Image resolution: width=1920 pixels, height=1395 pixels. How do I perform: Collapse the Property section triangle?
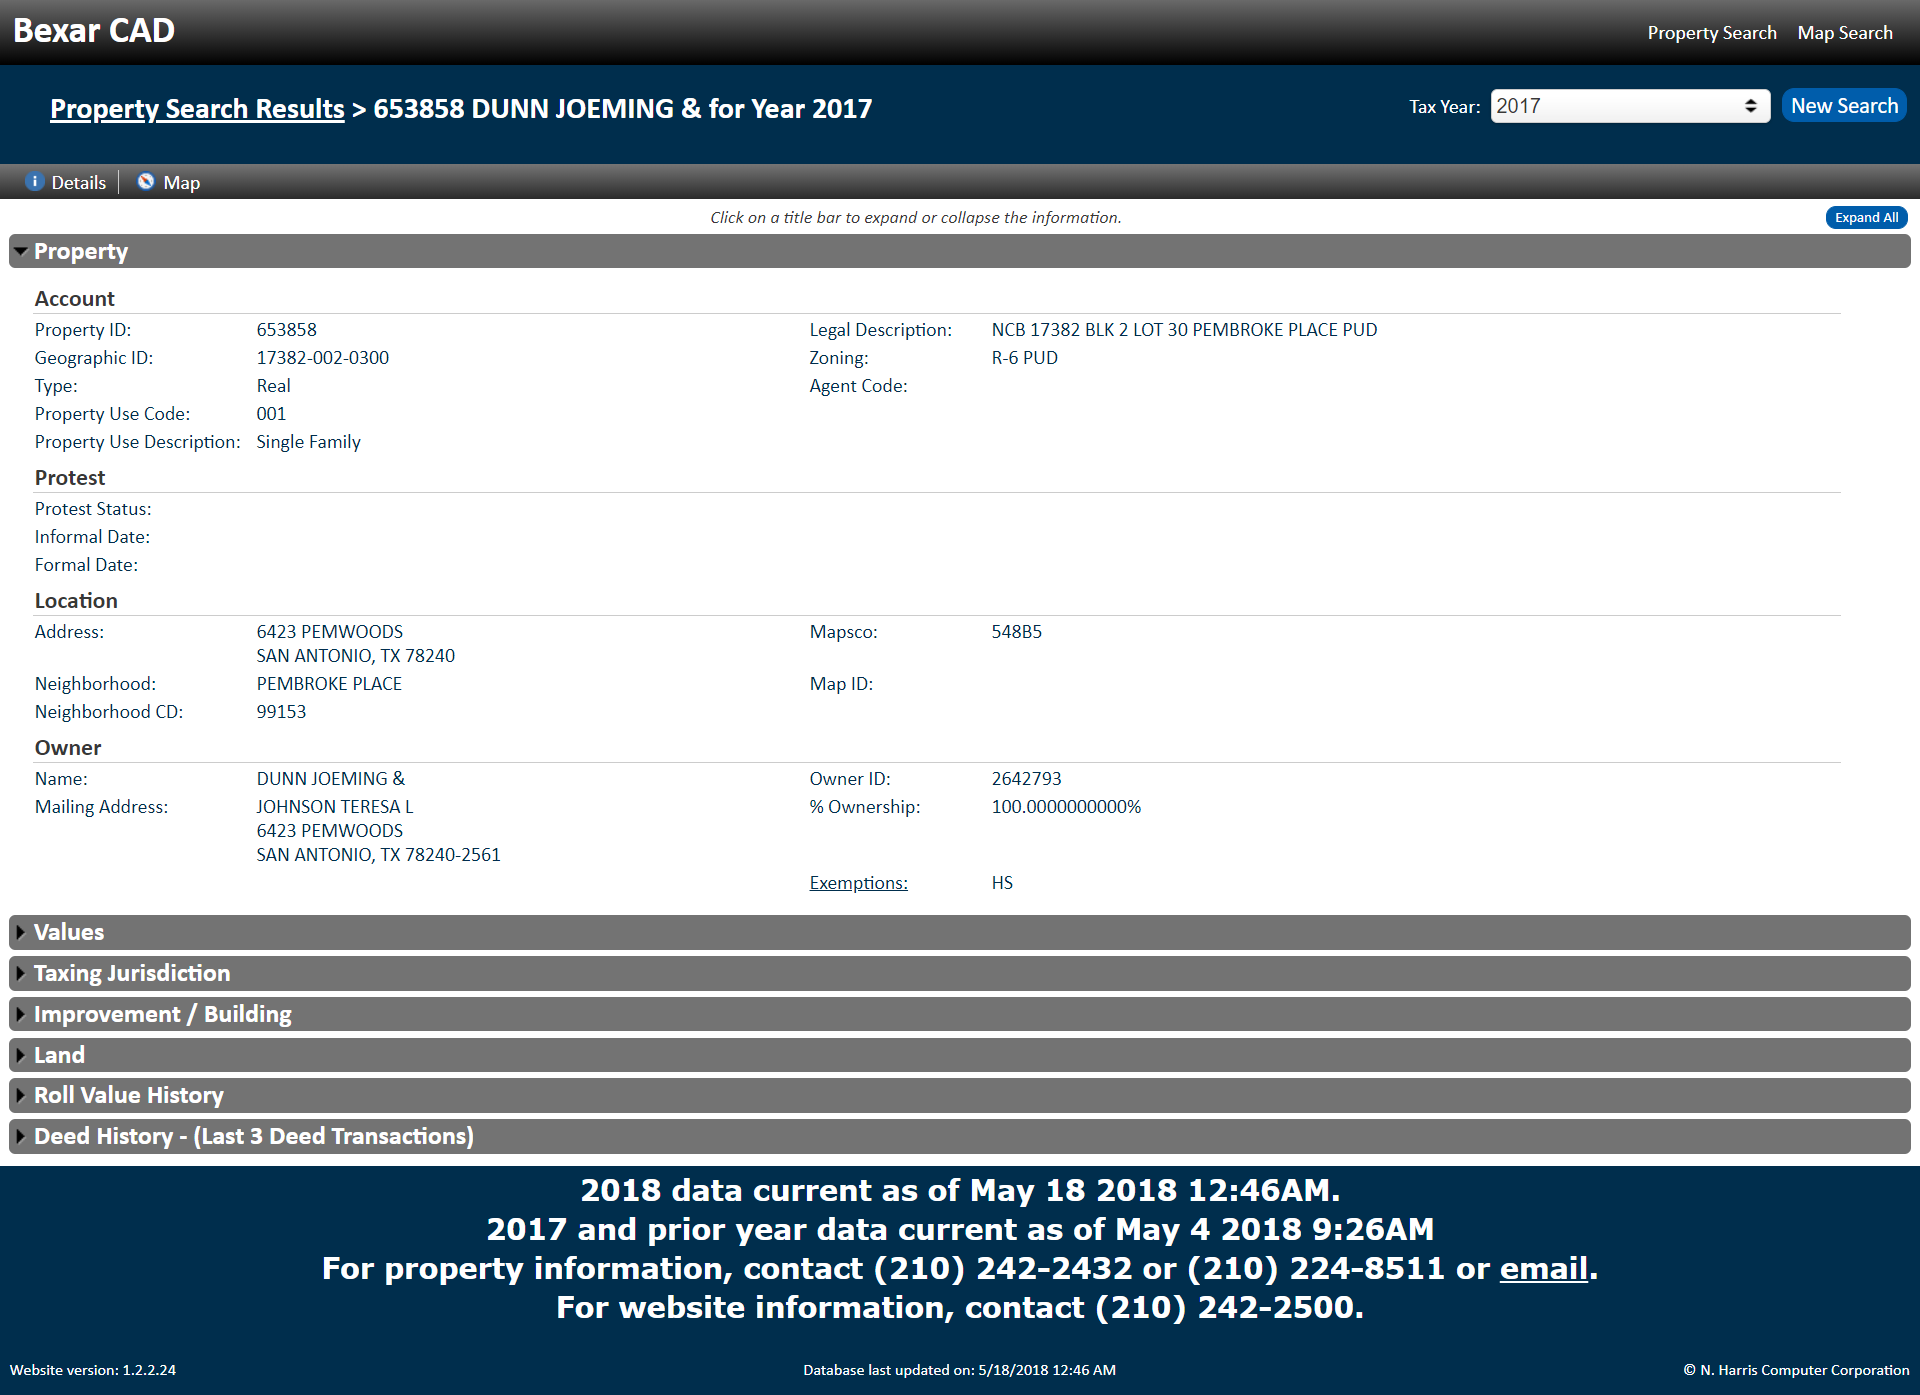(21, 252)
